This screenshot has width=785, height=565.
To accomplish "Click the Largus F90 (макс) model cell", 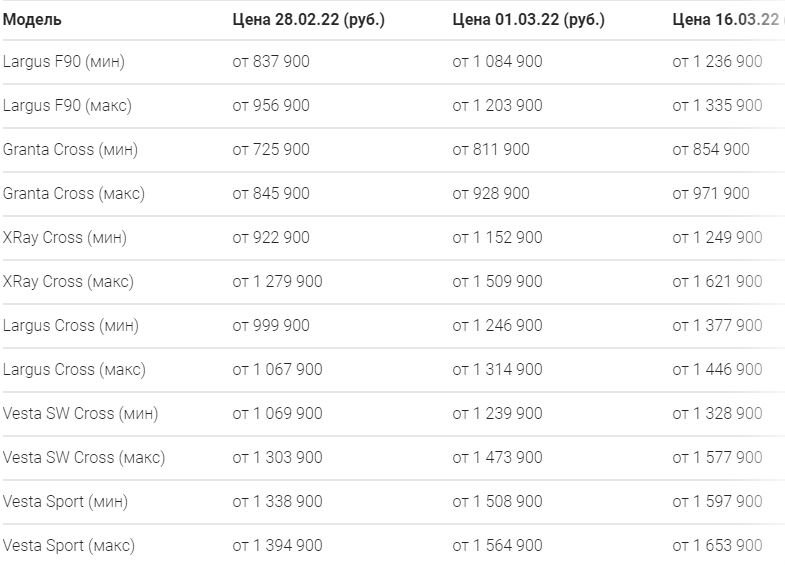I will 67,106.
